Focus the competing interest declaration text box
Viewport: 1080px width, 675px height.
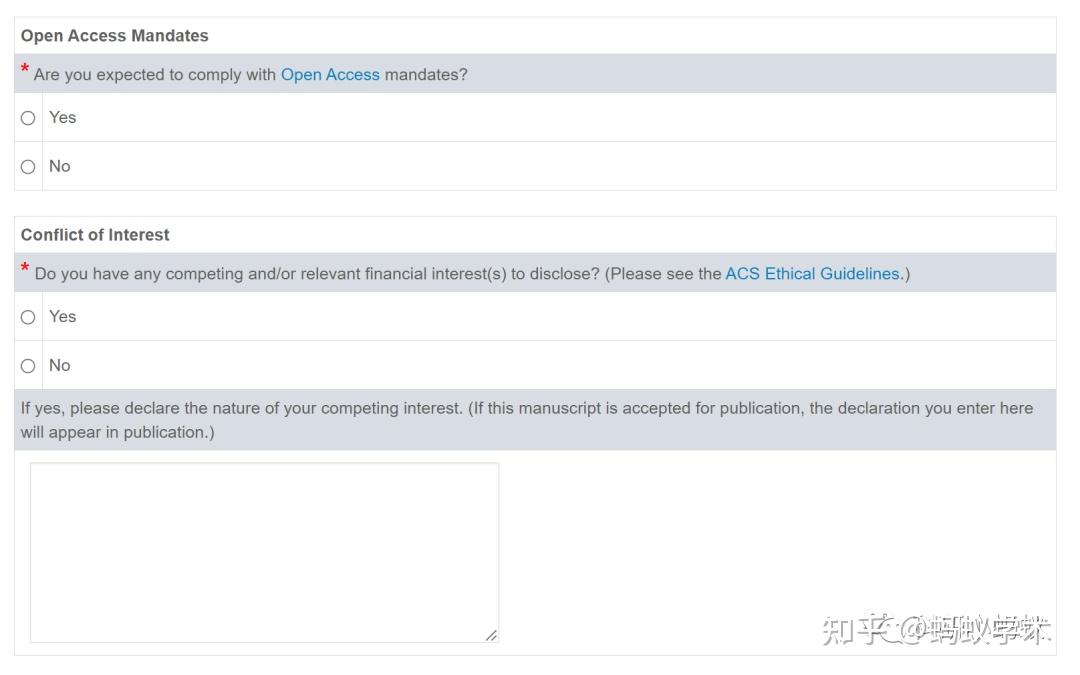click(x=264, y=552)
